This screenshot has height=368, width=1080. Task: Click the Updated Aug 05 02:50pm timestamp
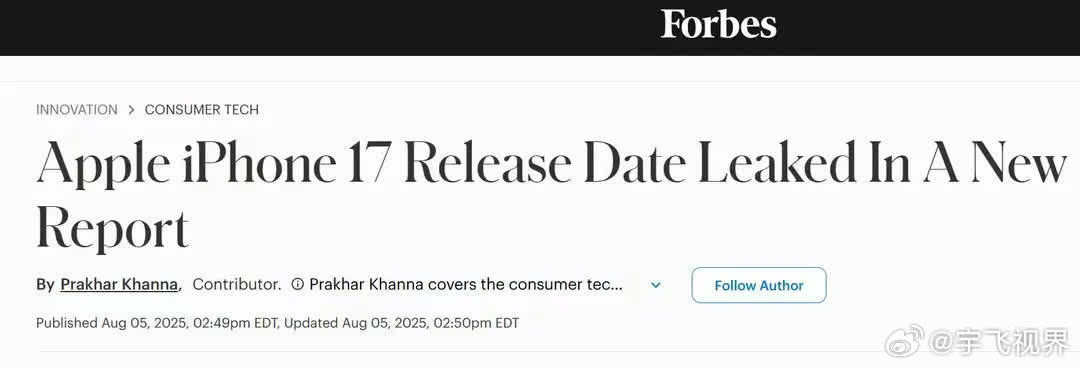(402, 323)
